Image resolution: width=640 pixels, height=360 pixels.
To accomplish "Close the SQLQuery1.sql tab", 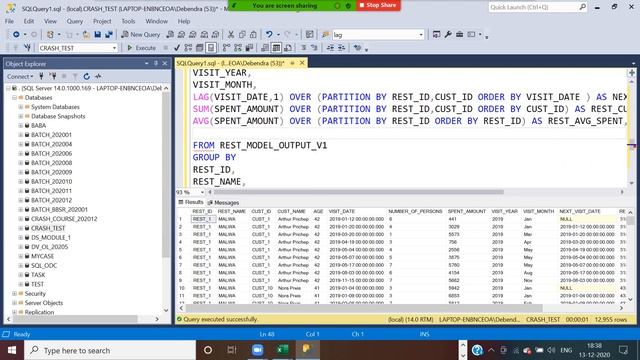I will tap(302, 63).
